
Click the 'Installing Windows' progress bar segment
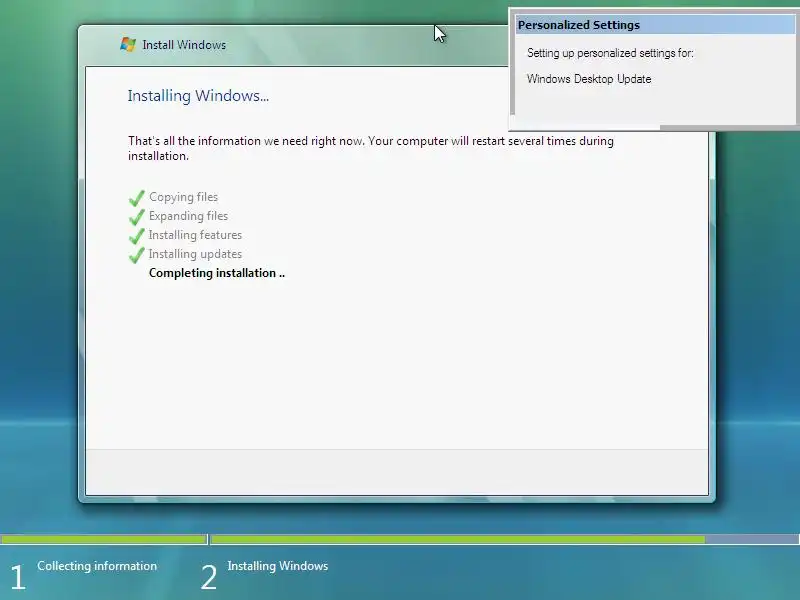pos(505,539)
